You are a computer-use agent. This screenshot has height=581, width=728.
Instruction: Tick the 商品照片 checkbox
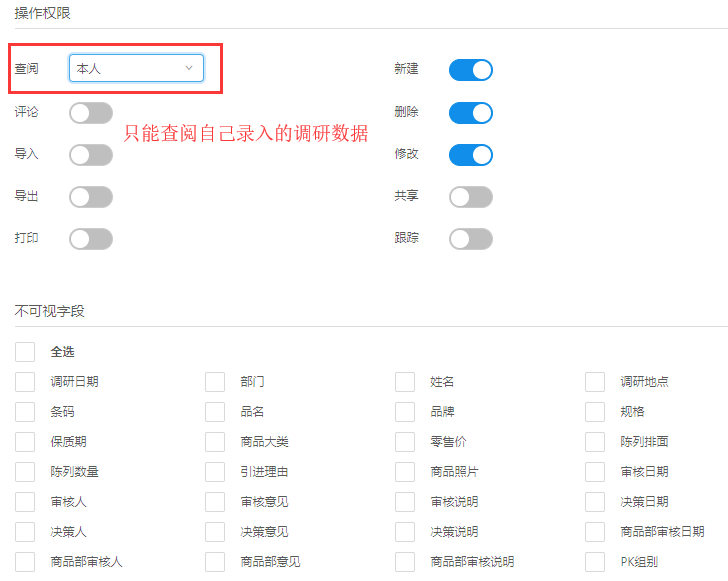pos(405,472)
